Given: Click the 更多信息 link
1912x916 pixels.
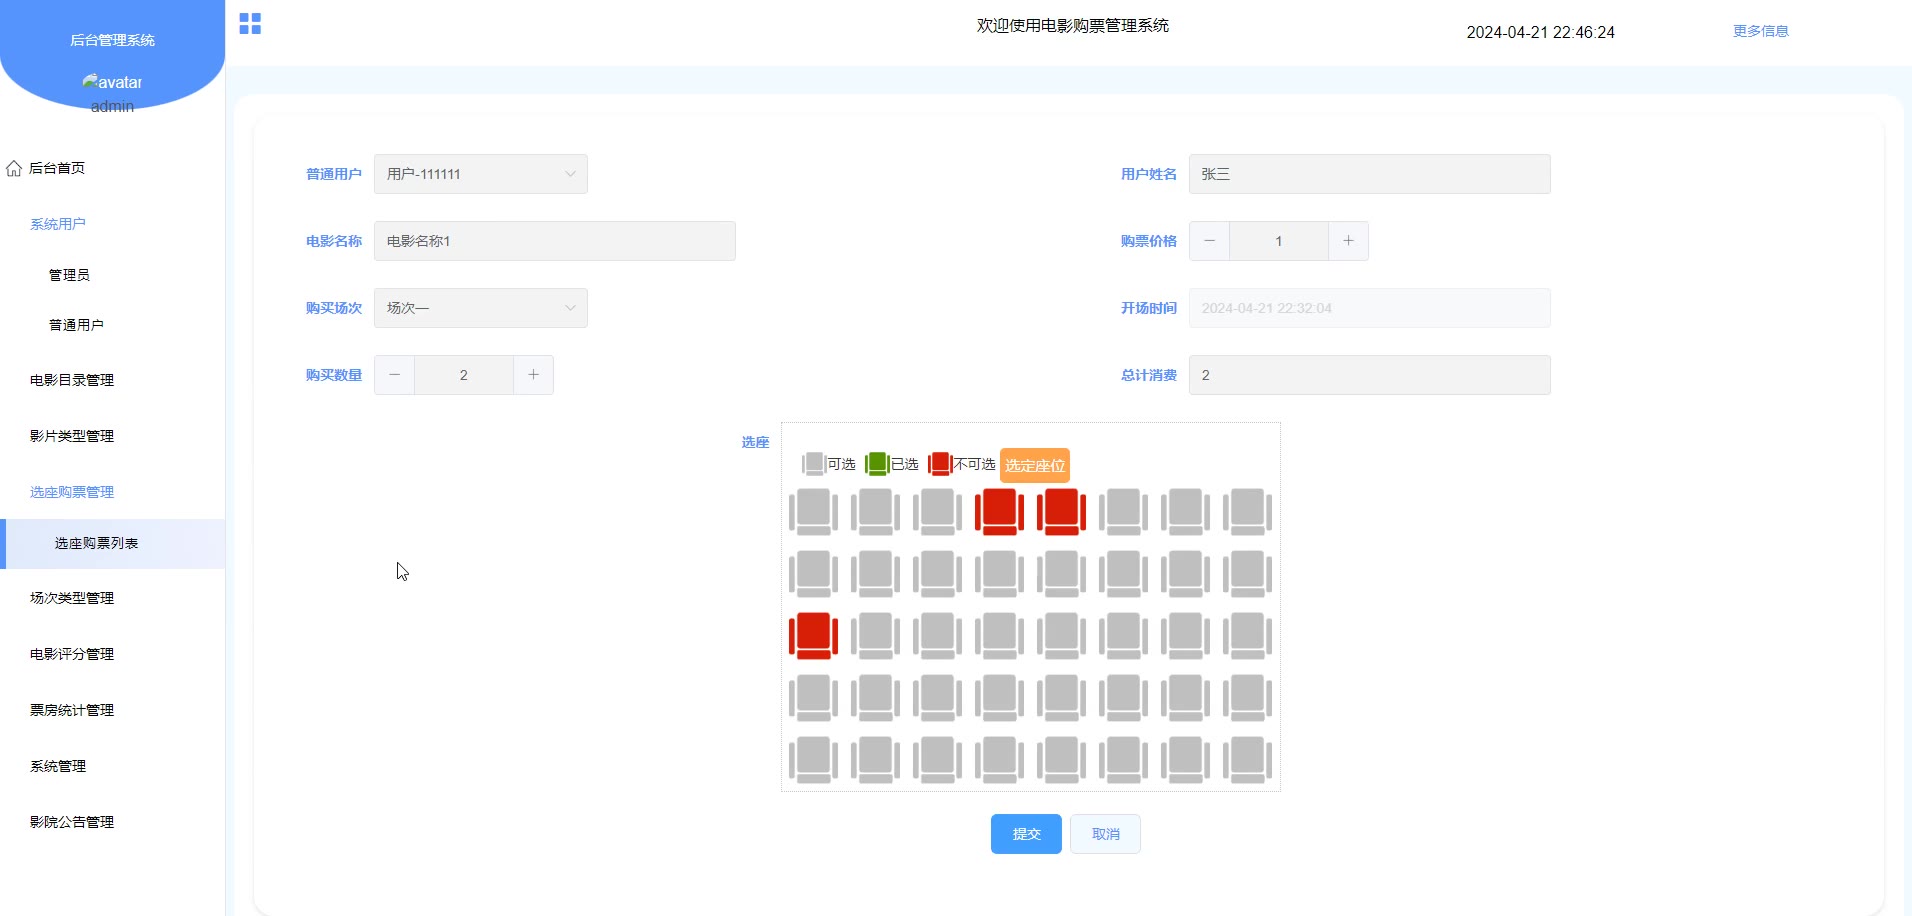Looking at the screenshot, I should pyautogui.click(x=1760, y=31).
